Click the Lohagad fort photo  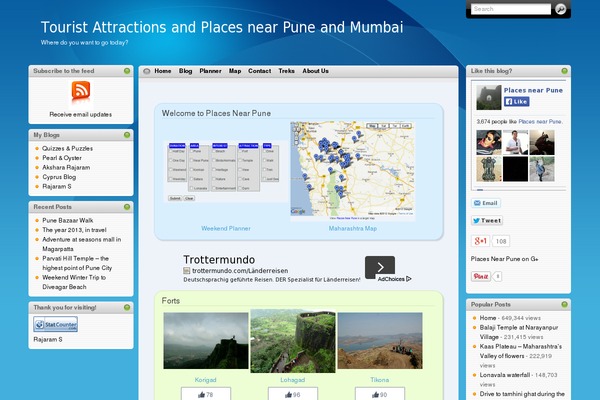[x=293, y=341]
